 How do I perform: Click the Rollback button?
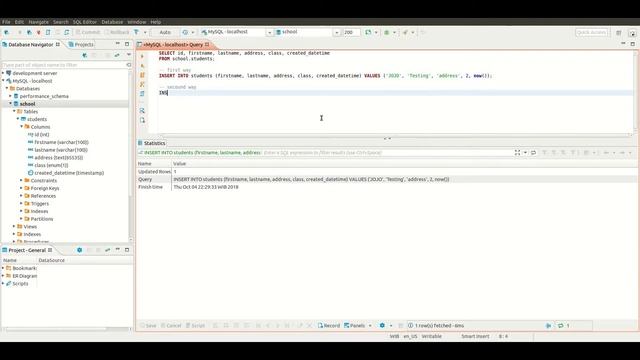[117, 32]
